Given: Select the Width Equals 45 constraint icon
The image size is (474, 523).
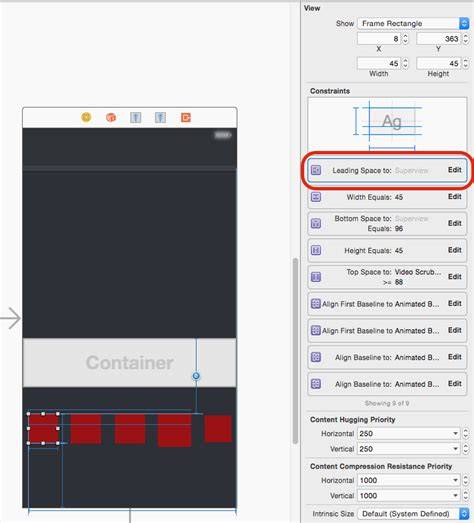Looking at the screenshot, I should pos(316,197).
